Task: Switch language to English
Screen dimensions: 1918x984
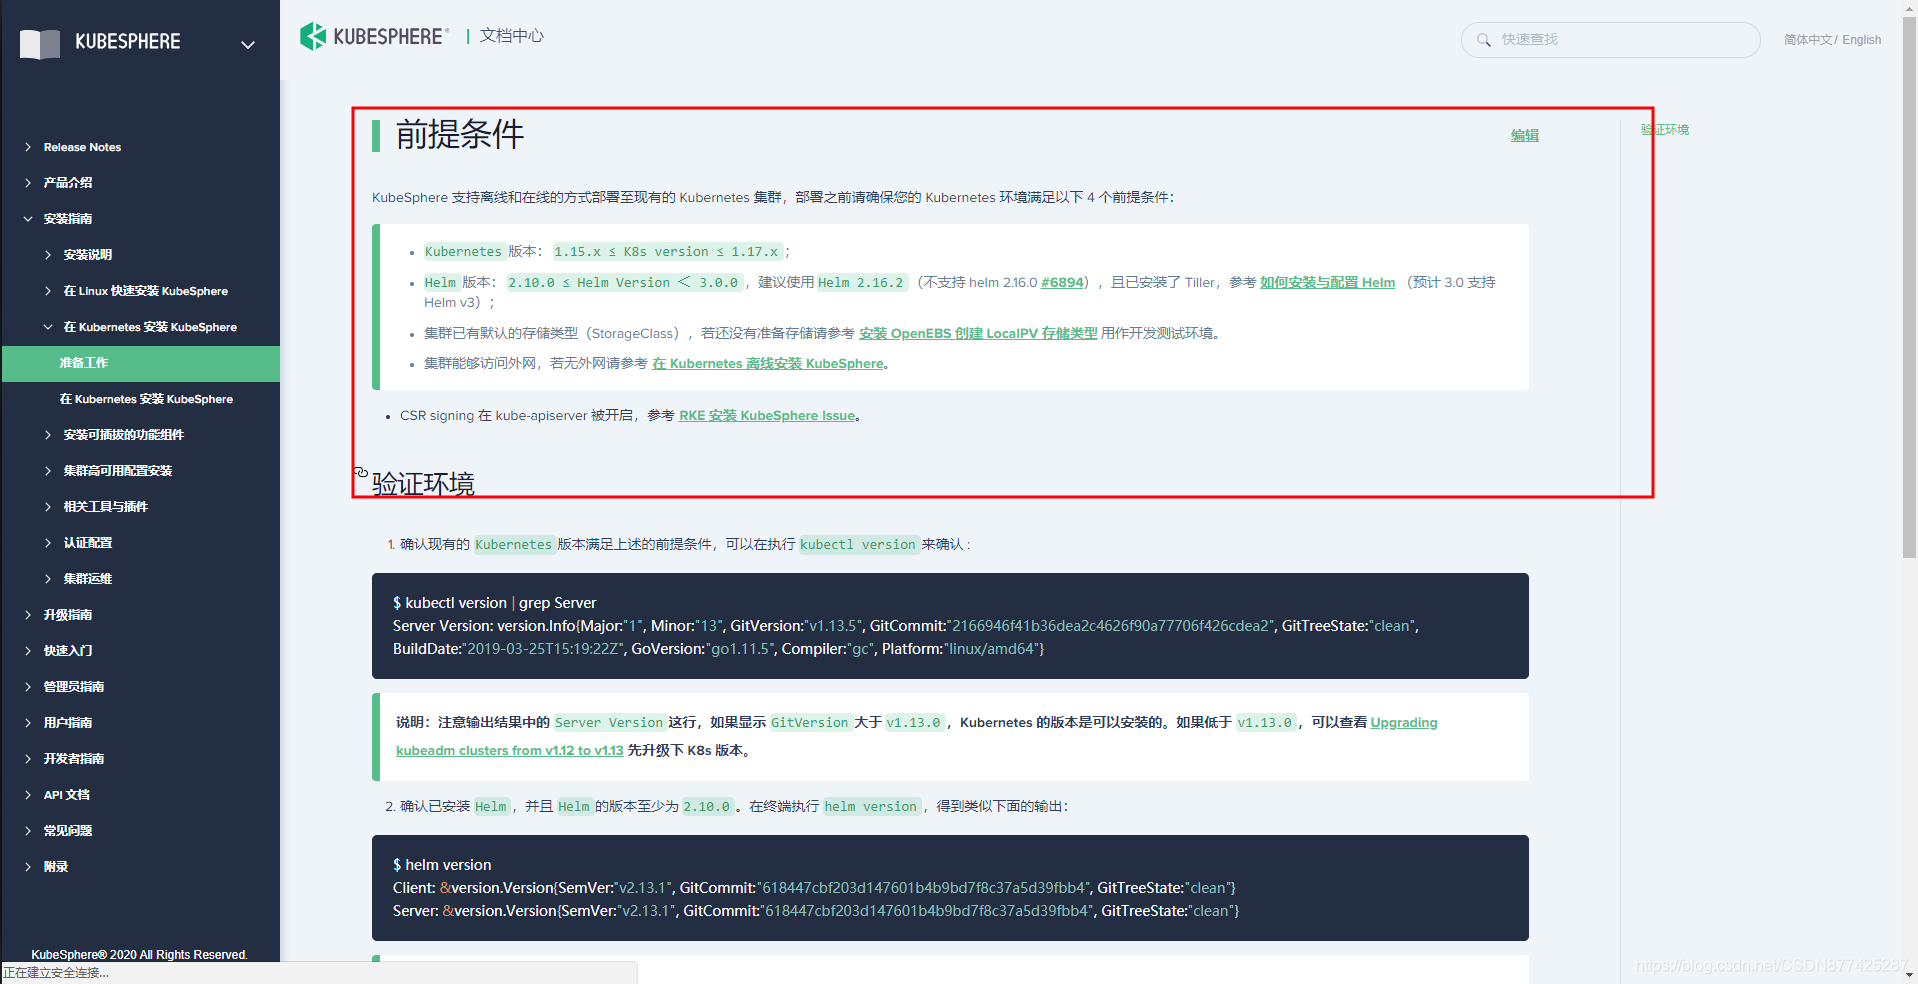Action: (x=1861, y=40)
